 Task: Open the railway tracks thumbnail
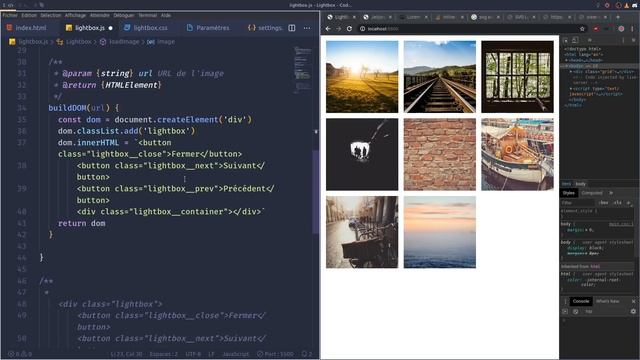(x=440, y=76)
